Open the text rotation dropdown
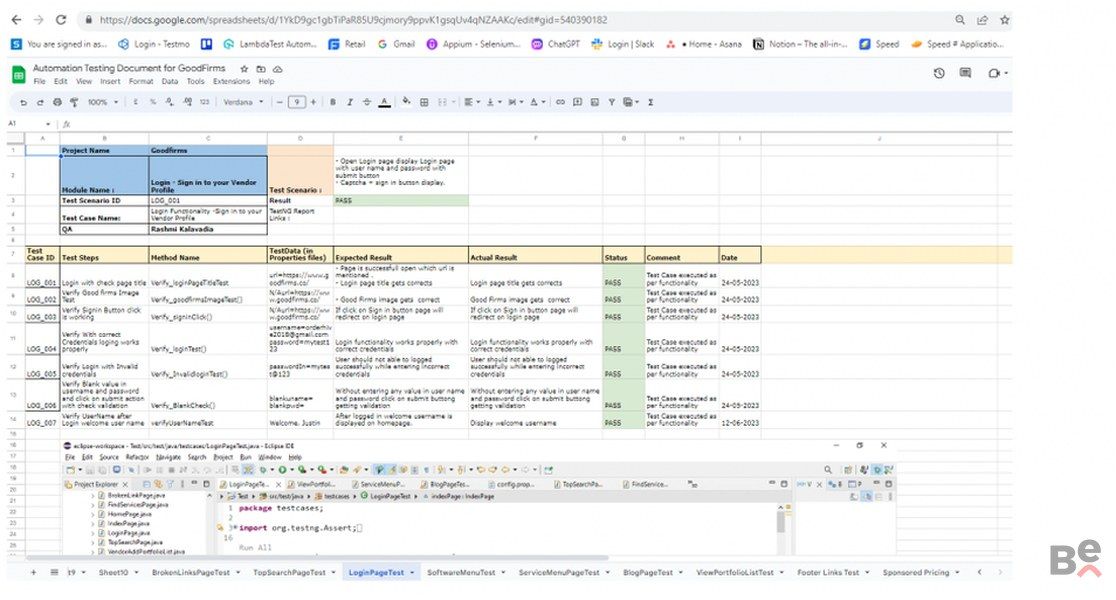The width and height of the screenshot is (1116, 600). coord(537,102)
